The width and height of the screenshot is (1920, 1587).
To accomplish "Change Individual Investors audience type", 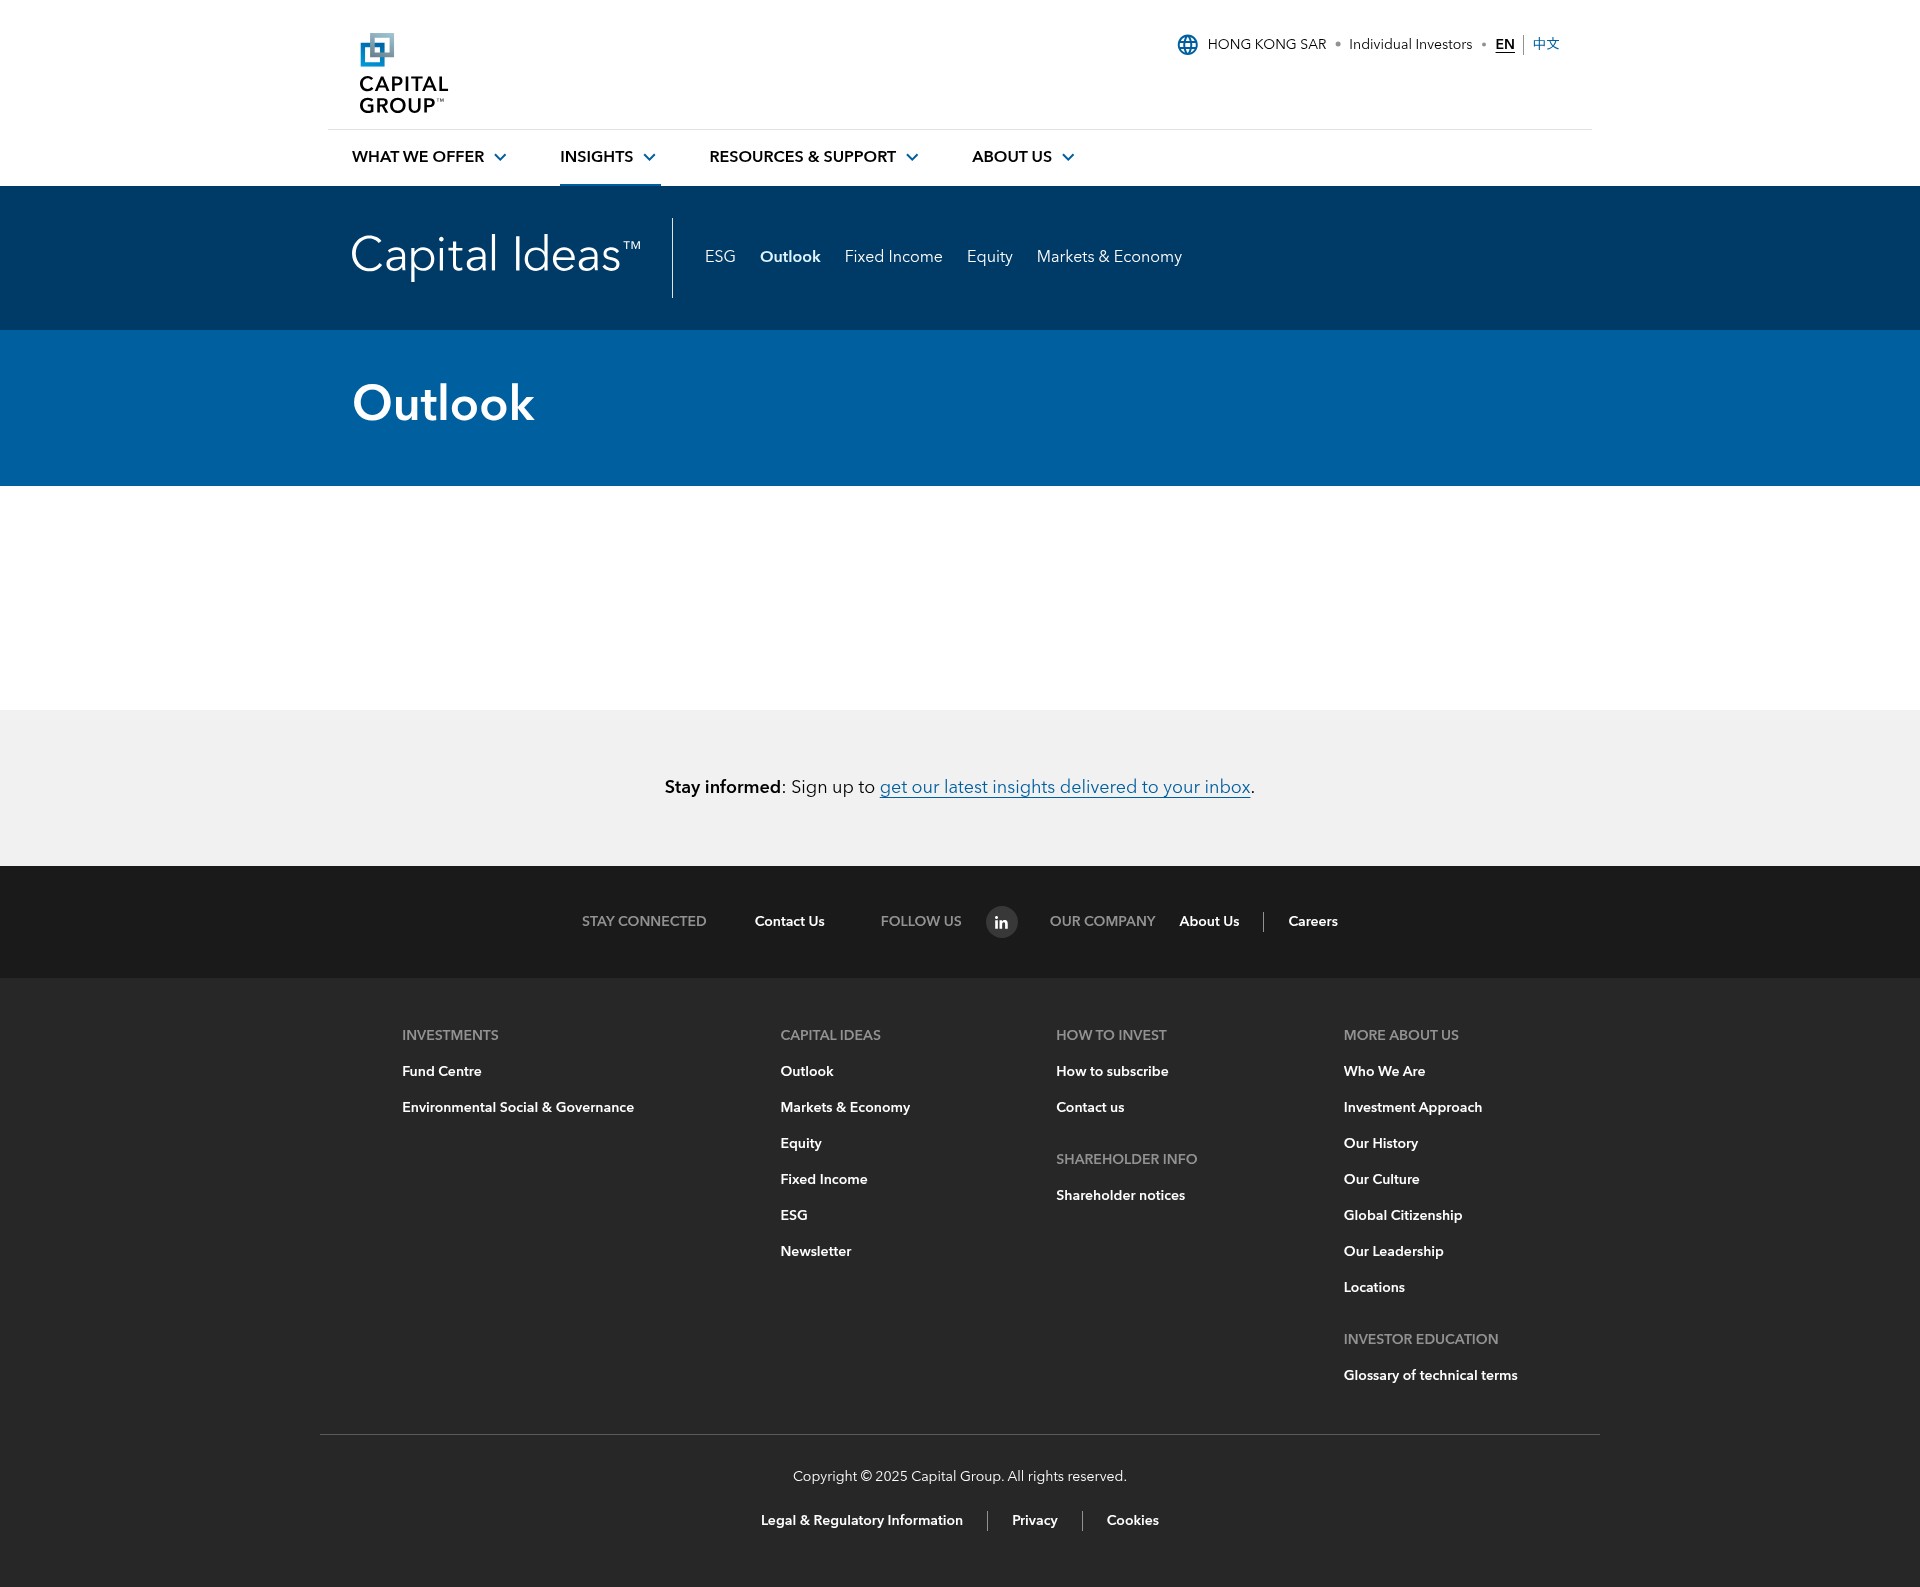I will point(1410,44).
